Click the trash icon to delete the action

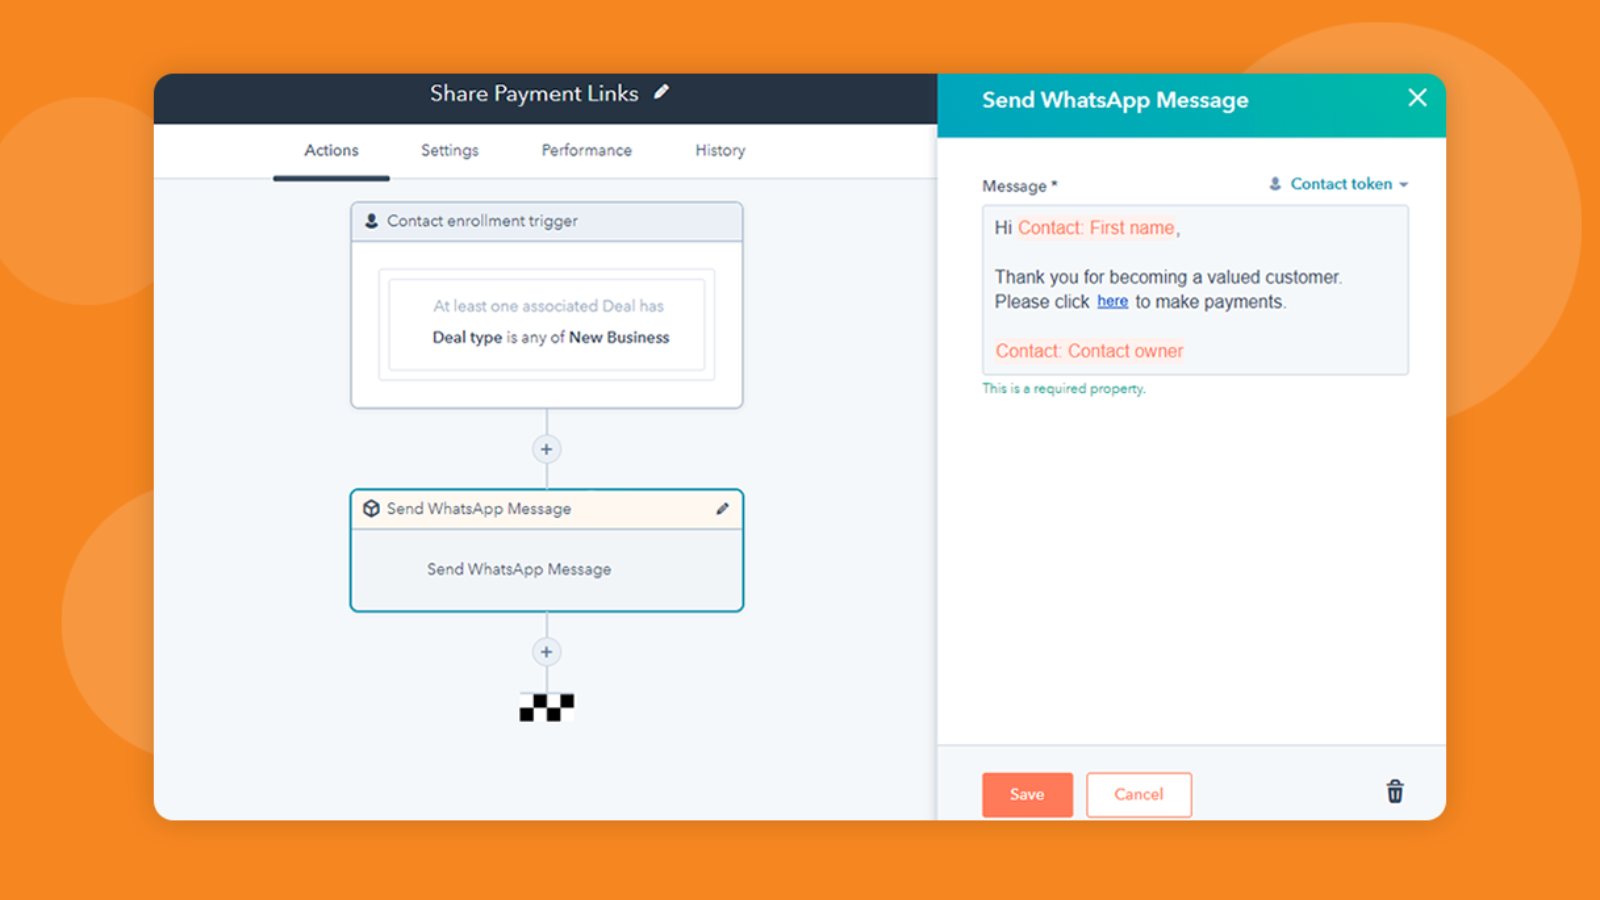click(1394, 791)
